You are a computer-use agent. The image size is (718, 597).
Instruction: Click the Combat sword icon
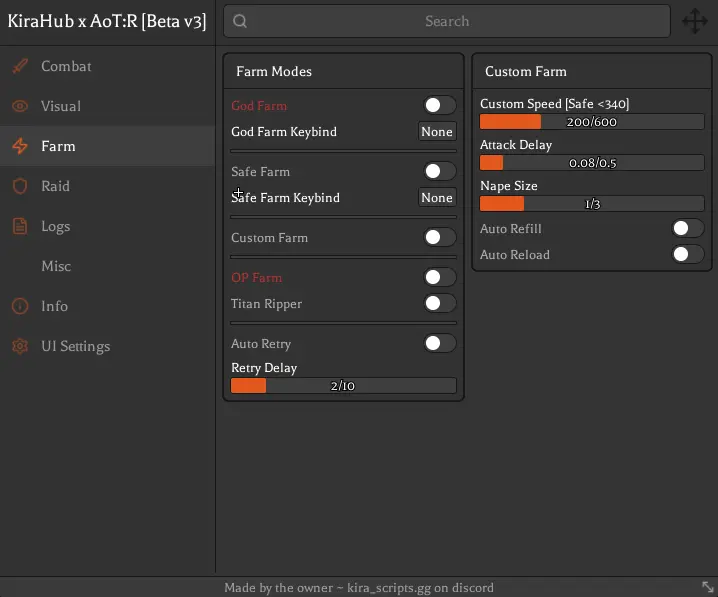(x=20, y=66)
